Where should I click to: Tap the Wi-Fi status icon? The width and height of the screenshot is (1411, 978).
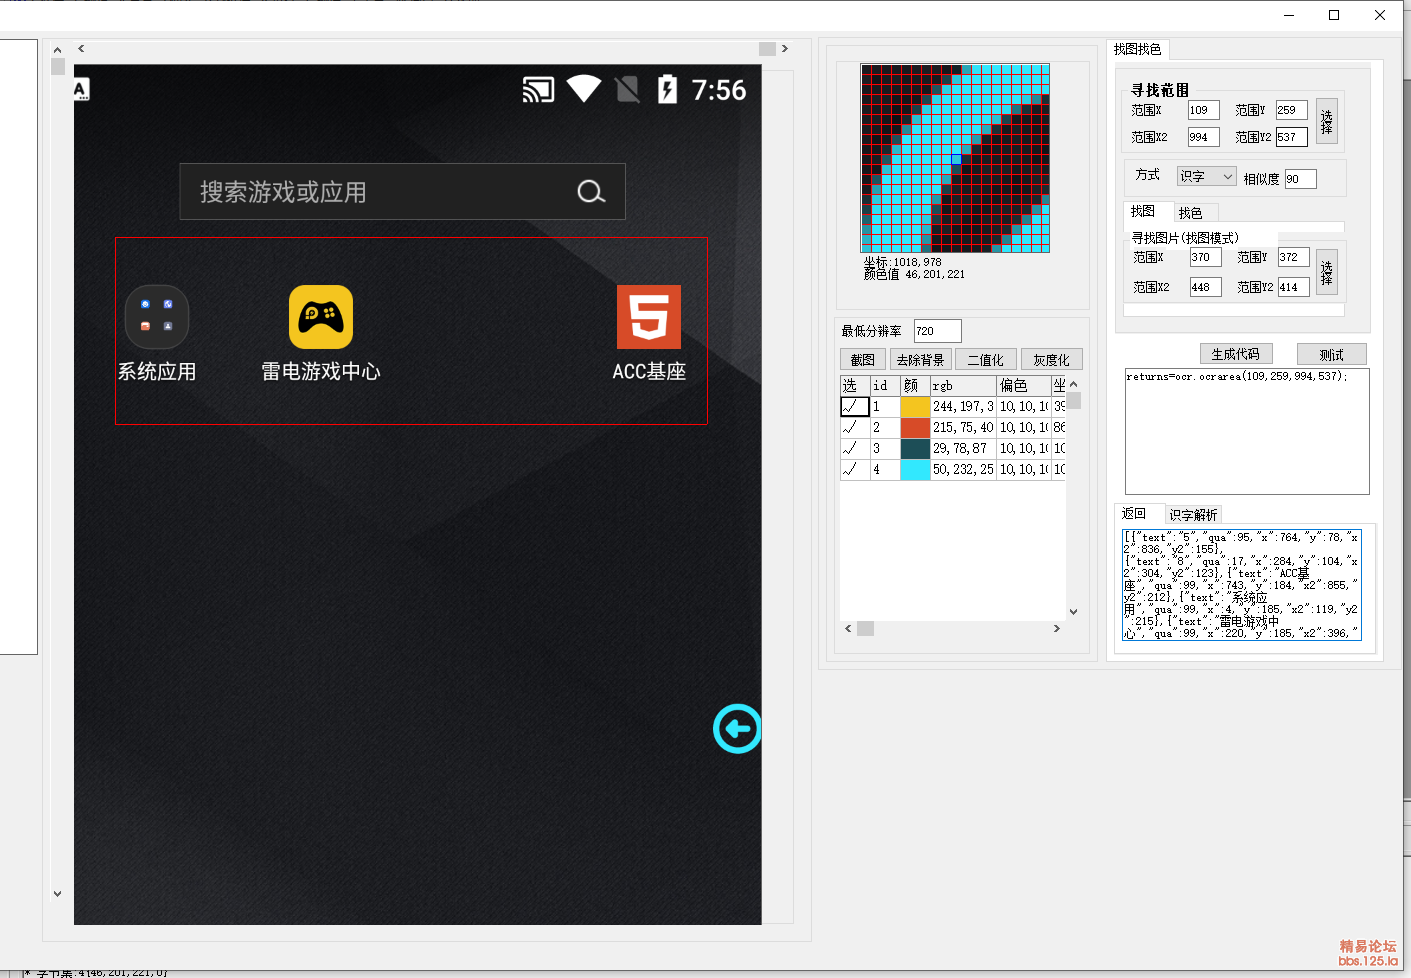tap(584, 90)
